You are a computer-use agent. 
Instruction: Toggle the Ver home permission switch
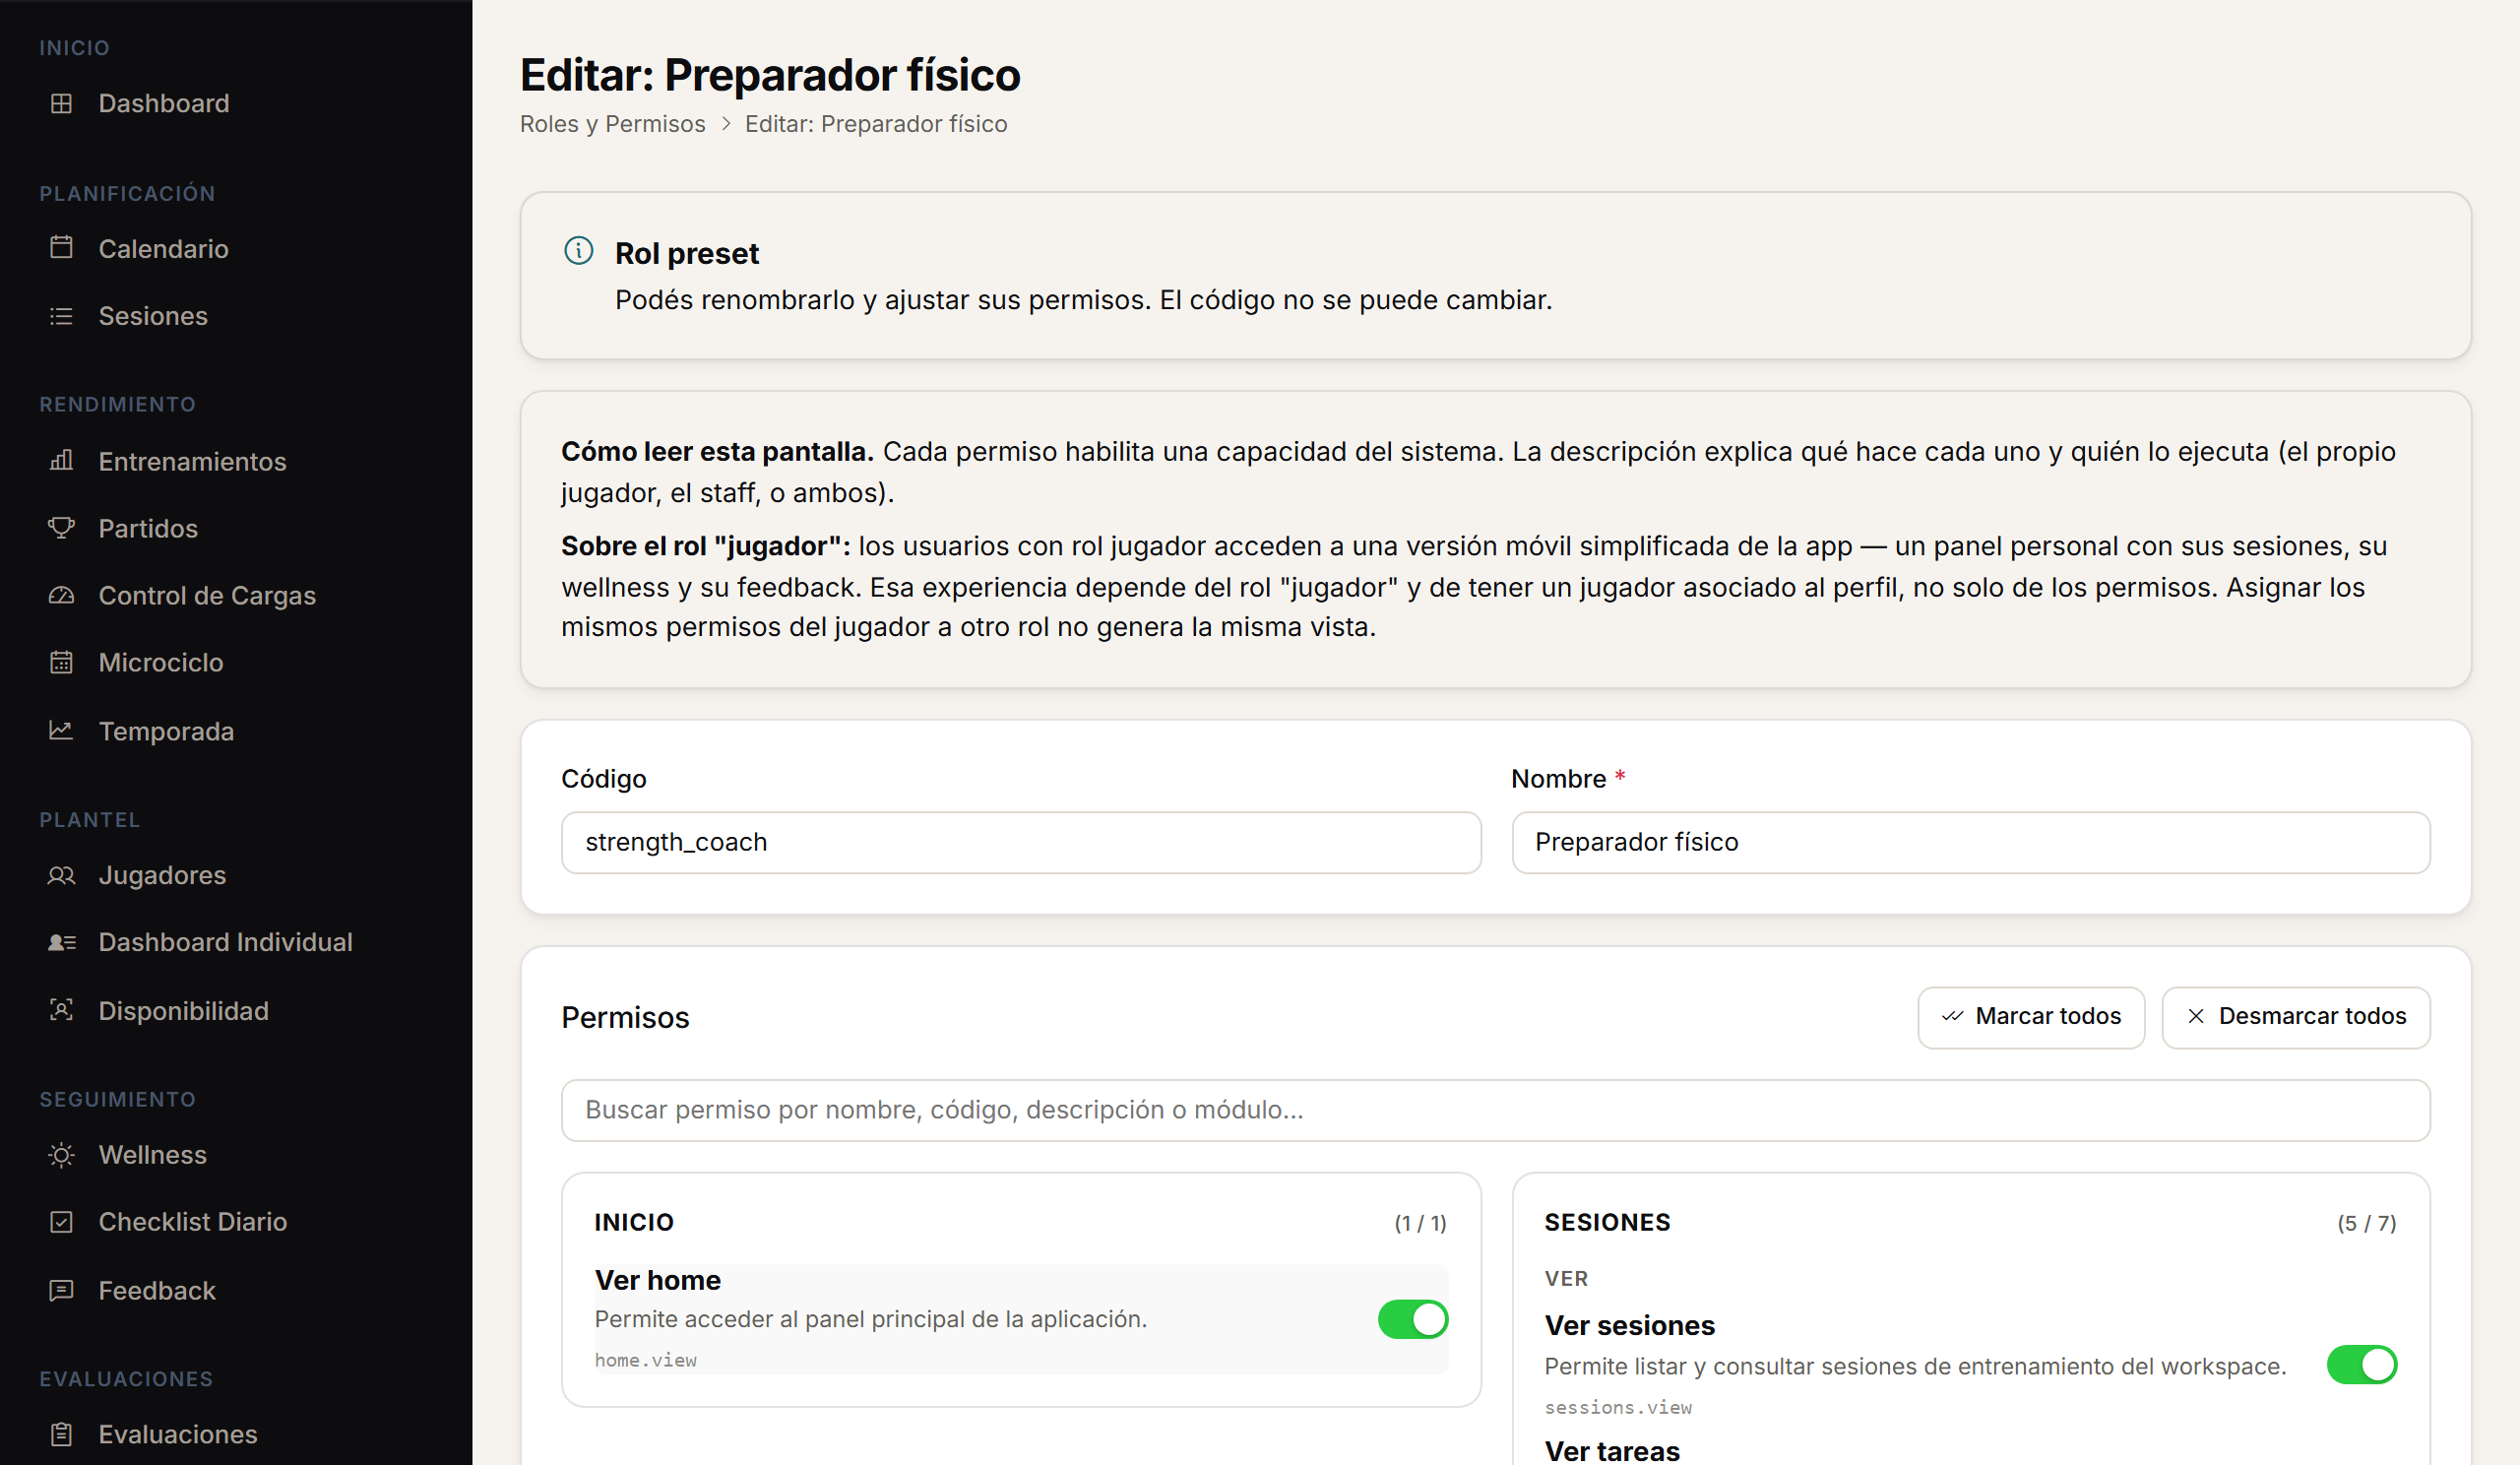(1412, 1319)
